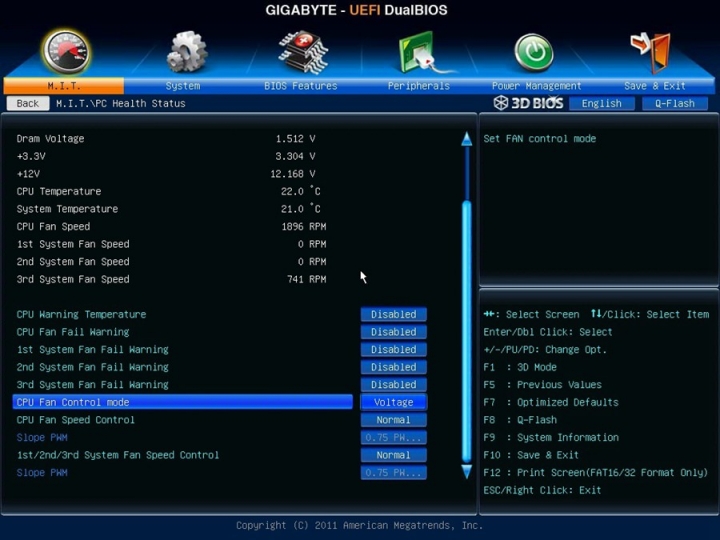720x540 pixels.
Task: Click the F5 Previous Values hint
Action: [x=542, y=385]
